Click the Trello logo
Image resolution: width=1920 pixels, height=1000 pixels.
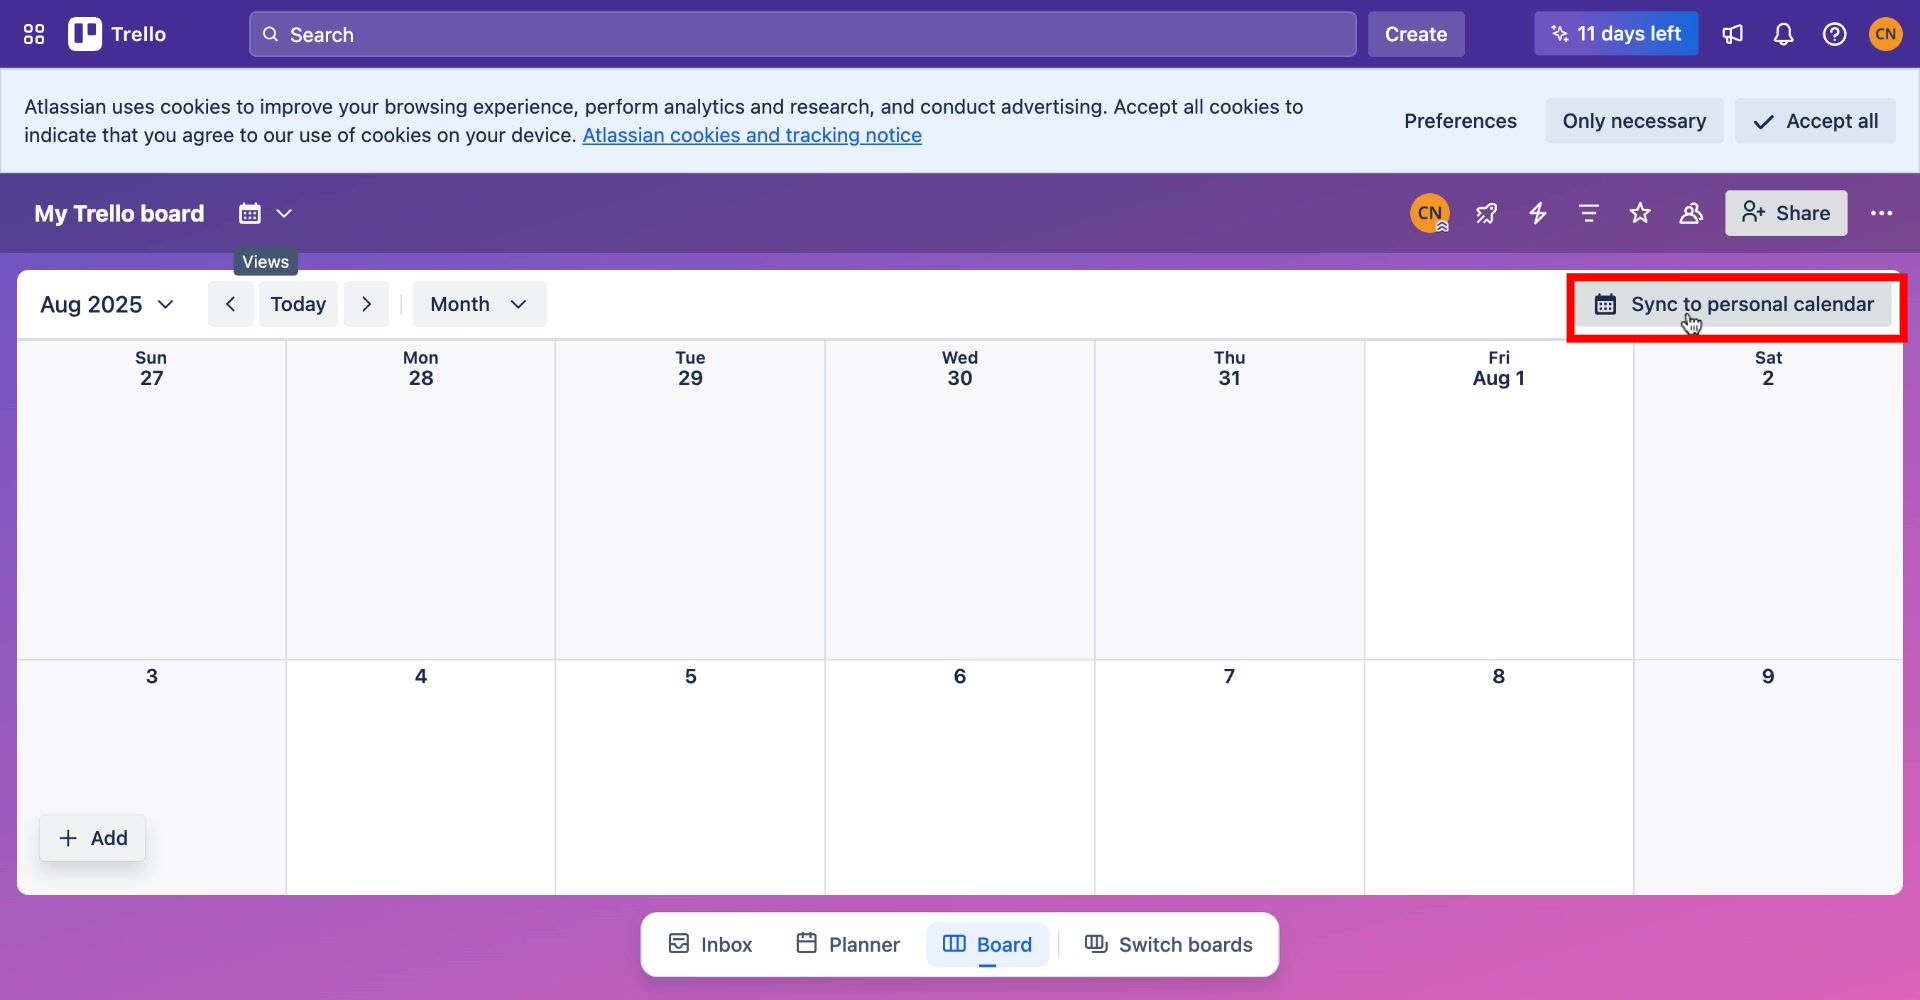coord(117,33)
